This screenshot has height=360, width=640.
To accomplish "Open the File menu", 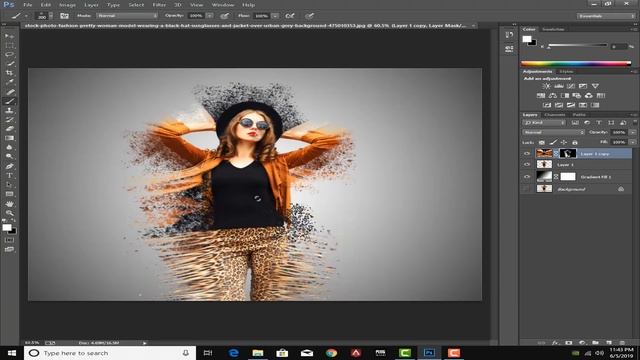I will 27,5.
